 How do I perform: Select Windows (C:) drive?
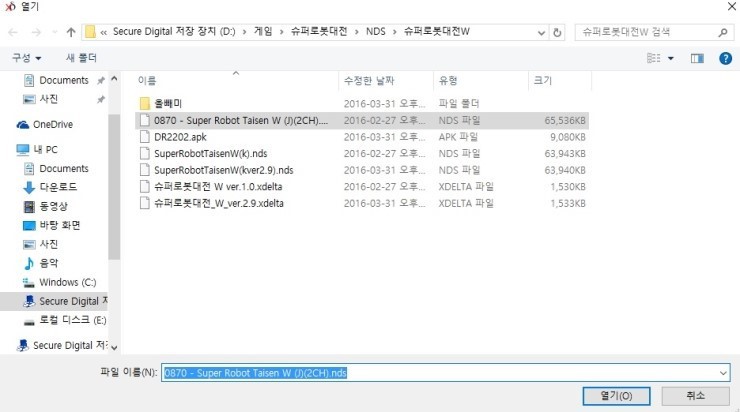pos(67,282)
